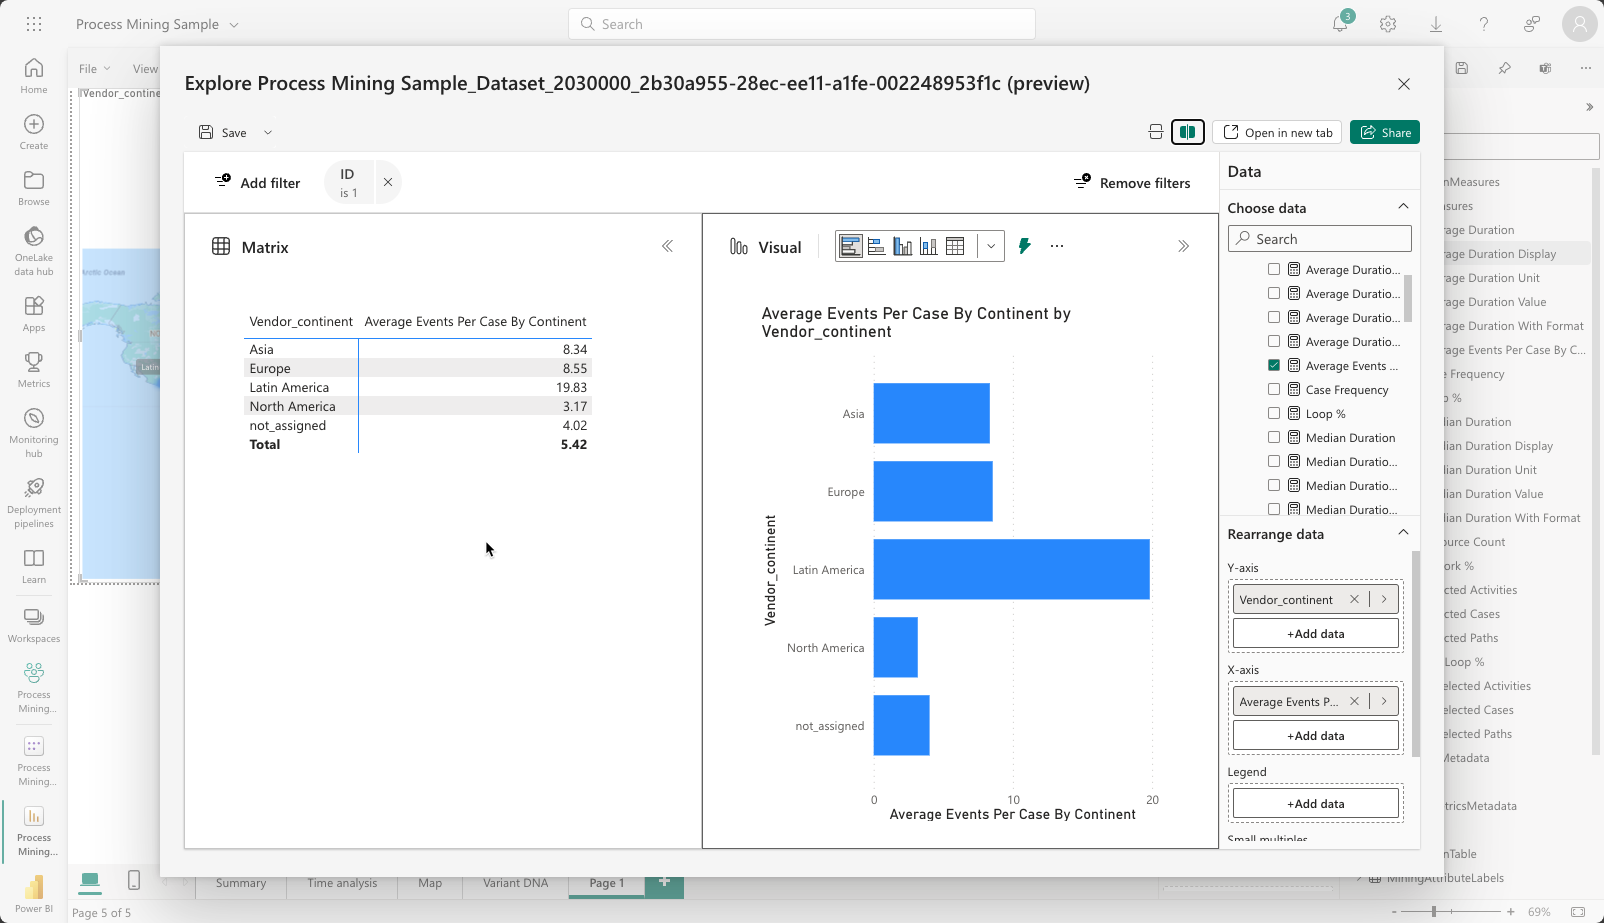Remove the ID is 1 filter
This screenshot has width=1604, height=923.
click(x=387, y=182)
